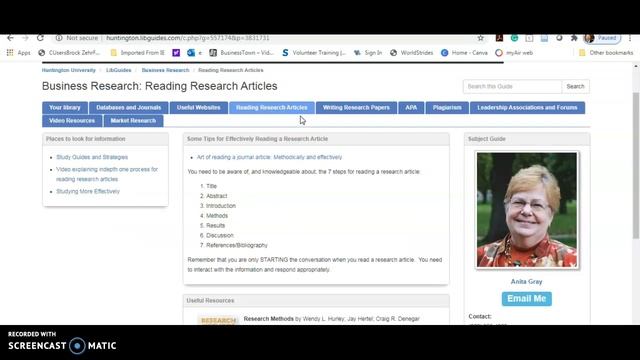Open Art of reading a journal article link
This screenshot has width=640, height=360.
(269, 157)
